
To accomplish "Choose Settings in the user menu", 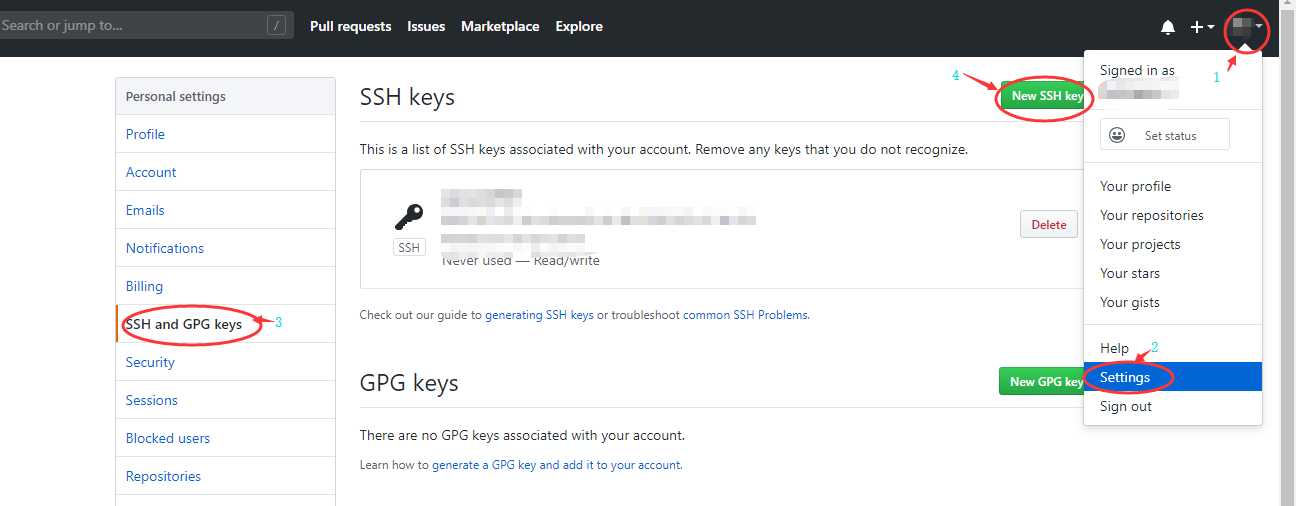I will click(x=1173, y=377).
